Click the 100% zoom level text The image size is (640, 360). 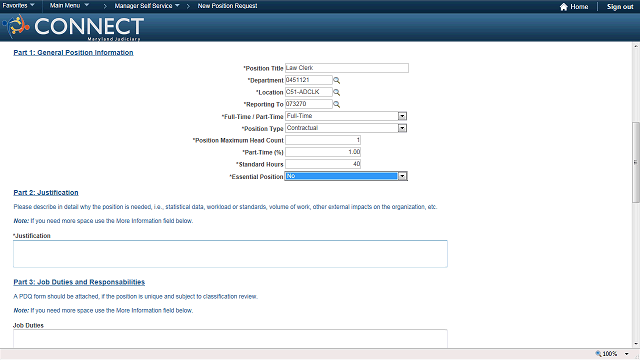pyautogui.click(x=610, y=354)
